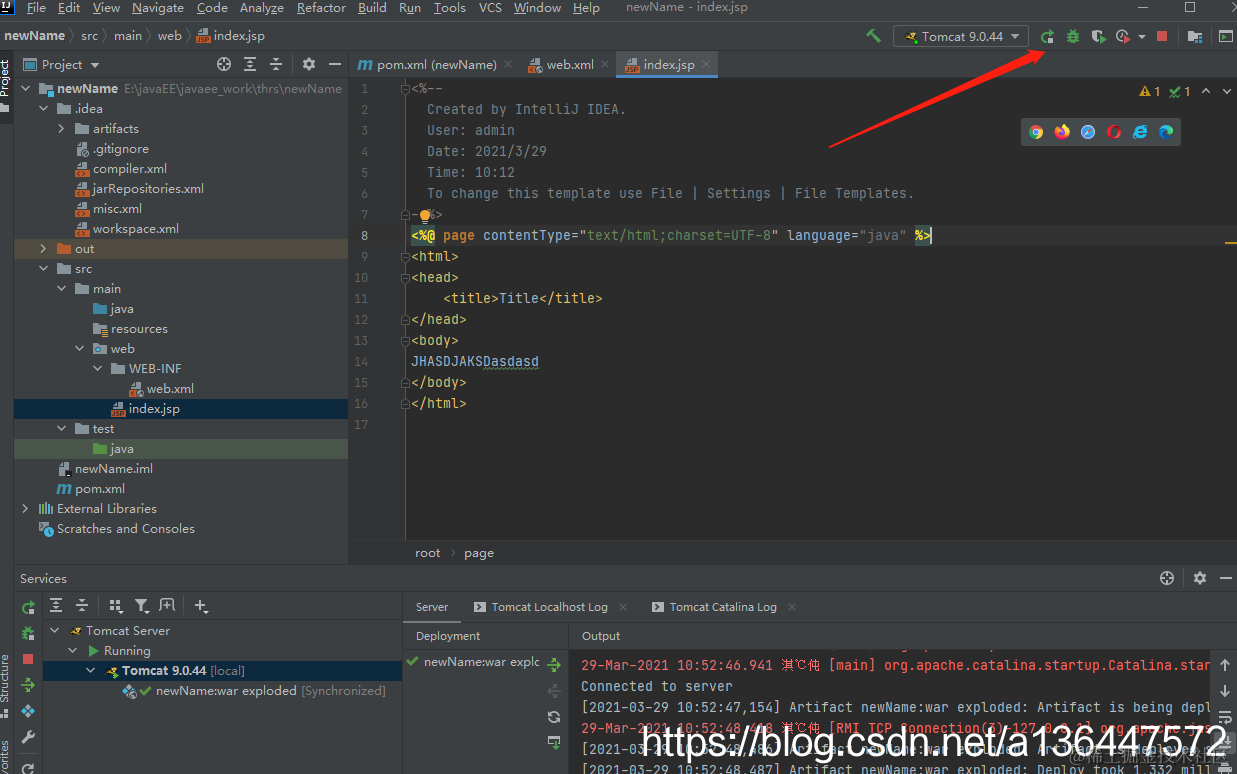Close the index.jsp editor tab
This screenshot has width=1237, height=774.
point(707,64)
